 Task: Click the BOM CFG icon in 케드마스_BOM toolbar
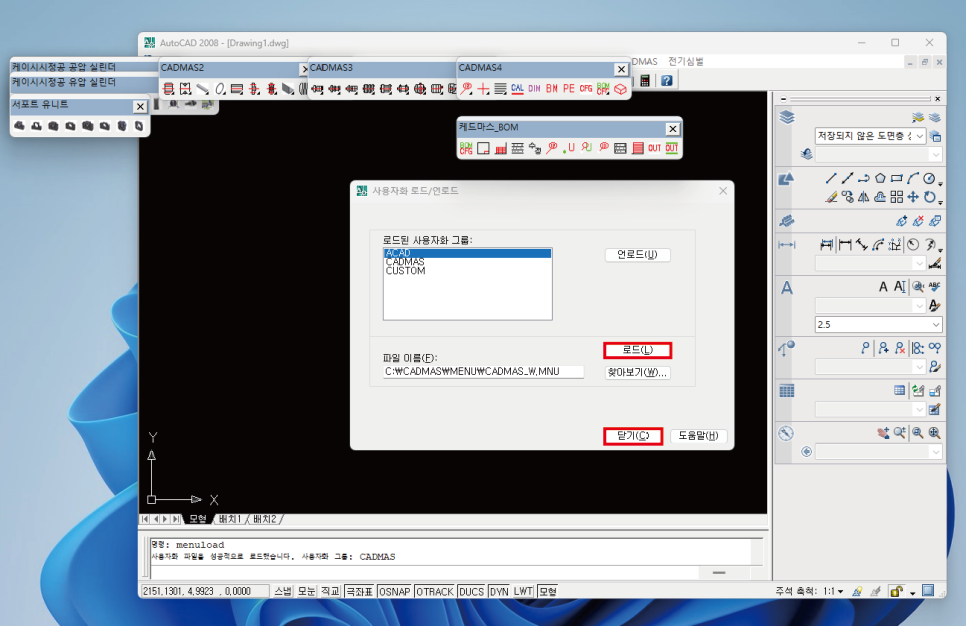[x=466, y=148]
